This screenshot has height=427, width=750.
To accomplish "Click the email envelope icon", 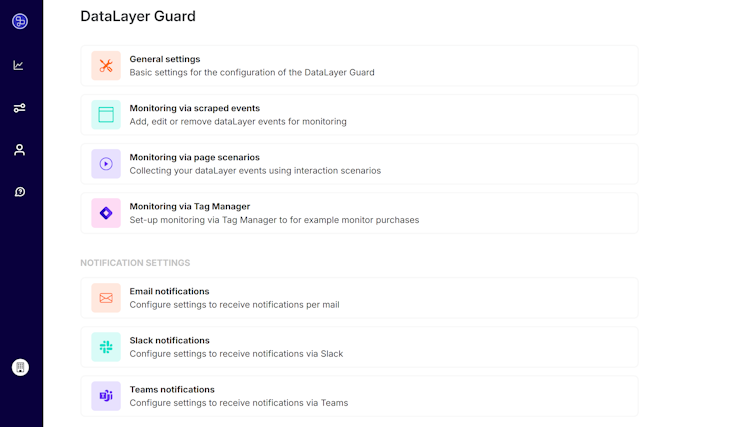I will (x=106, y=298).
